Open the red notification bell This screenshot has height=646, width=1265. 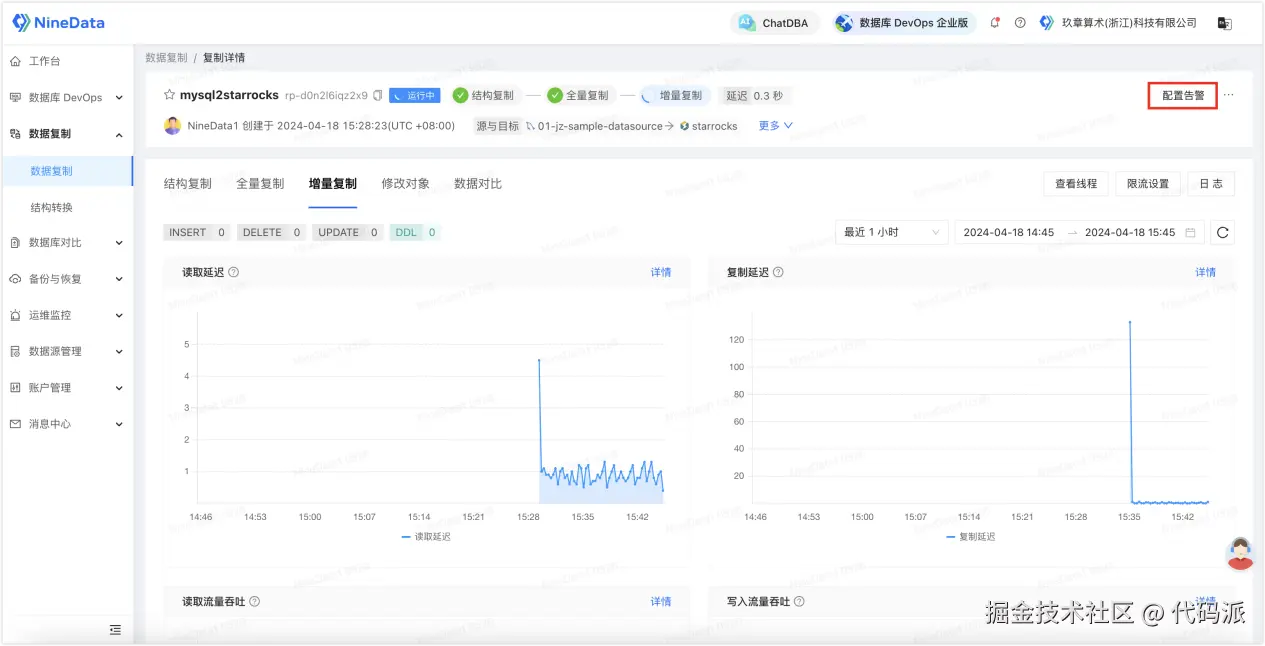995,23
